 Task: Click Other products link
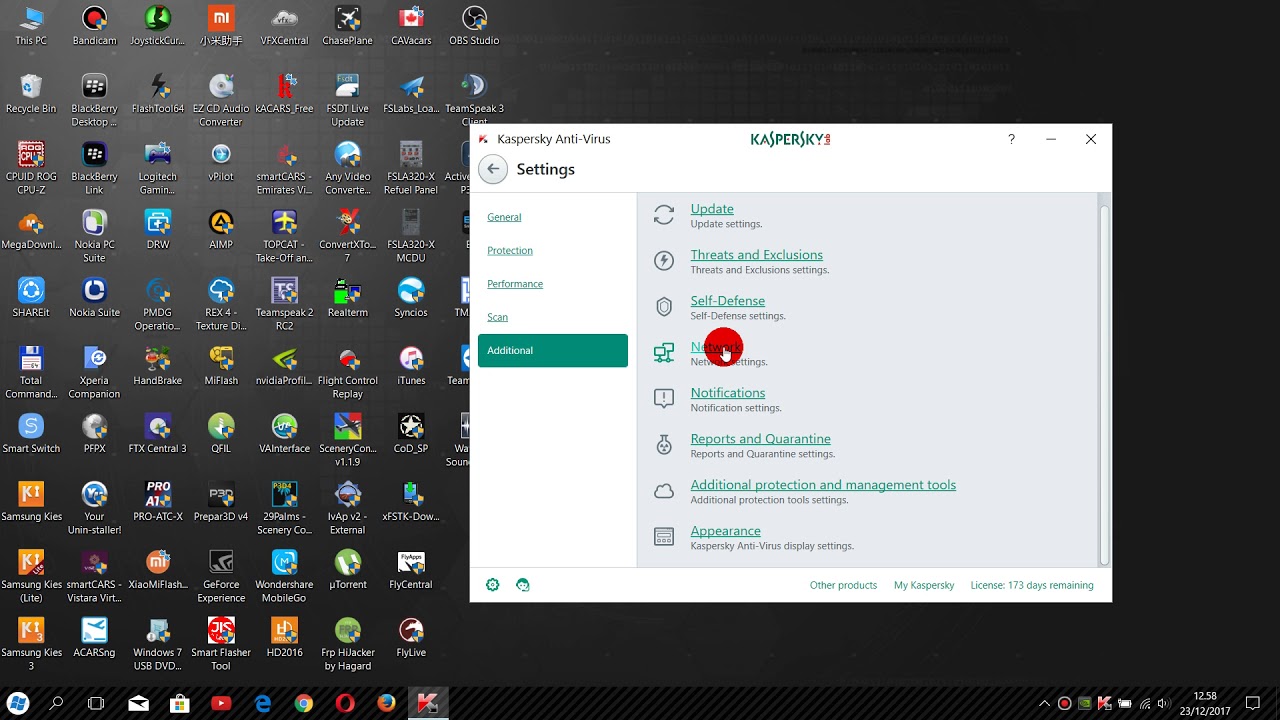pos(843,585)
